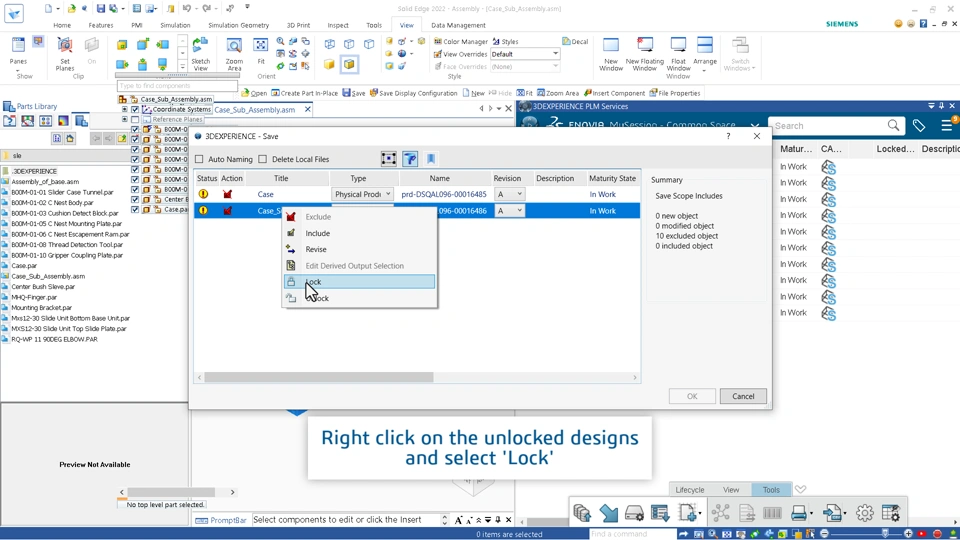Screen dimensions: 960x540
Task: Click Cancel in the Save dialog
Action: (x=743, y=396)
